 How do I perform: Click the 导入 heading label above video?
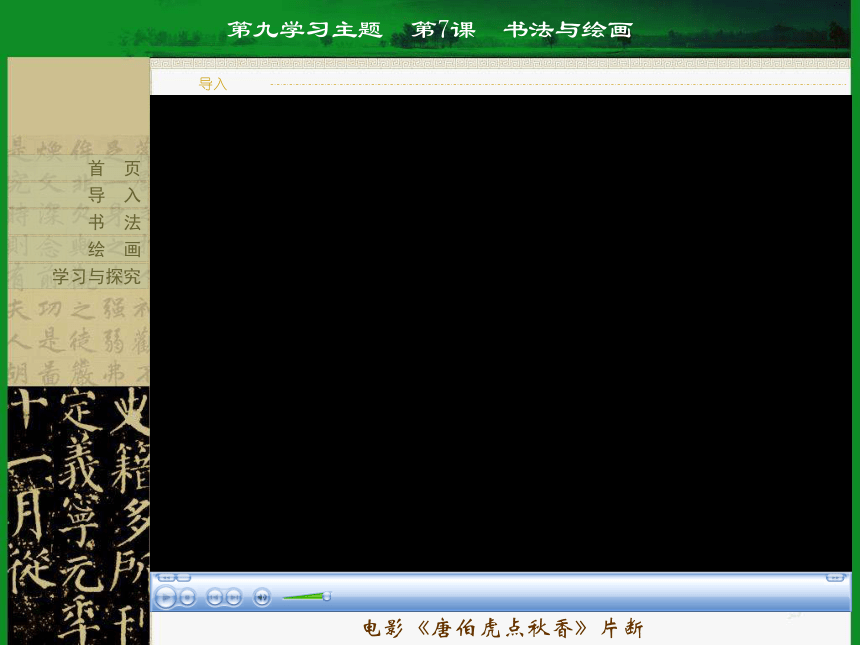coord(213,84)
